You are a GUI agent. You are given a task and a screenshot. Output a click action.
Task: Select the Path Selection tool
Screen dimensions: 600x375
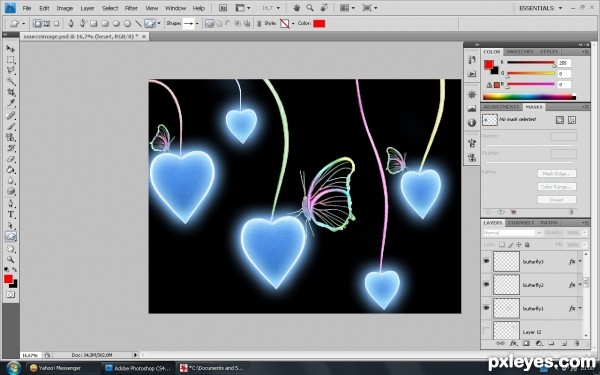(x=10, y=225)
